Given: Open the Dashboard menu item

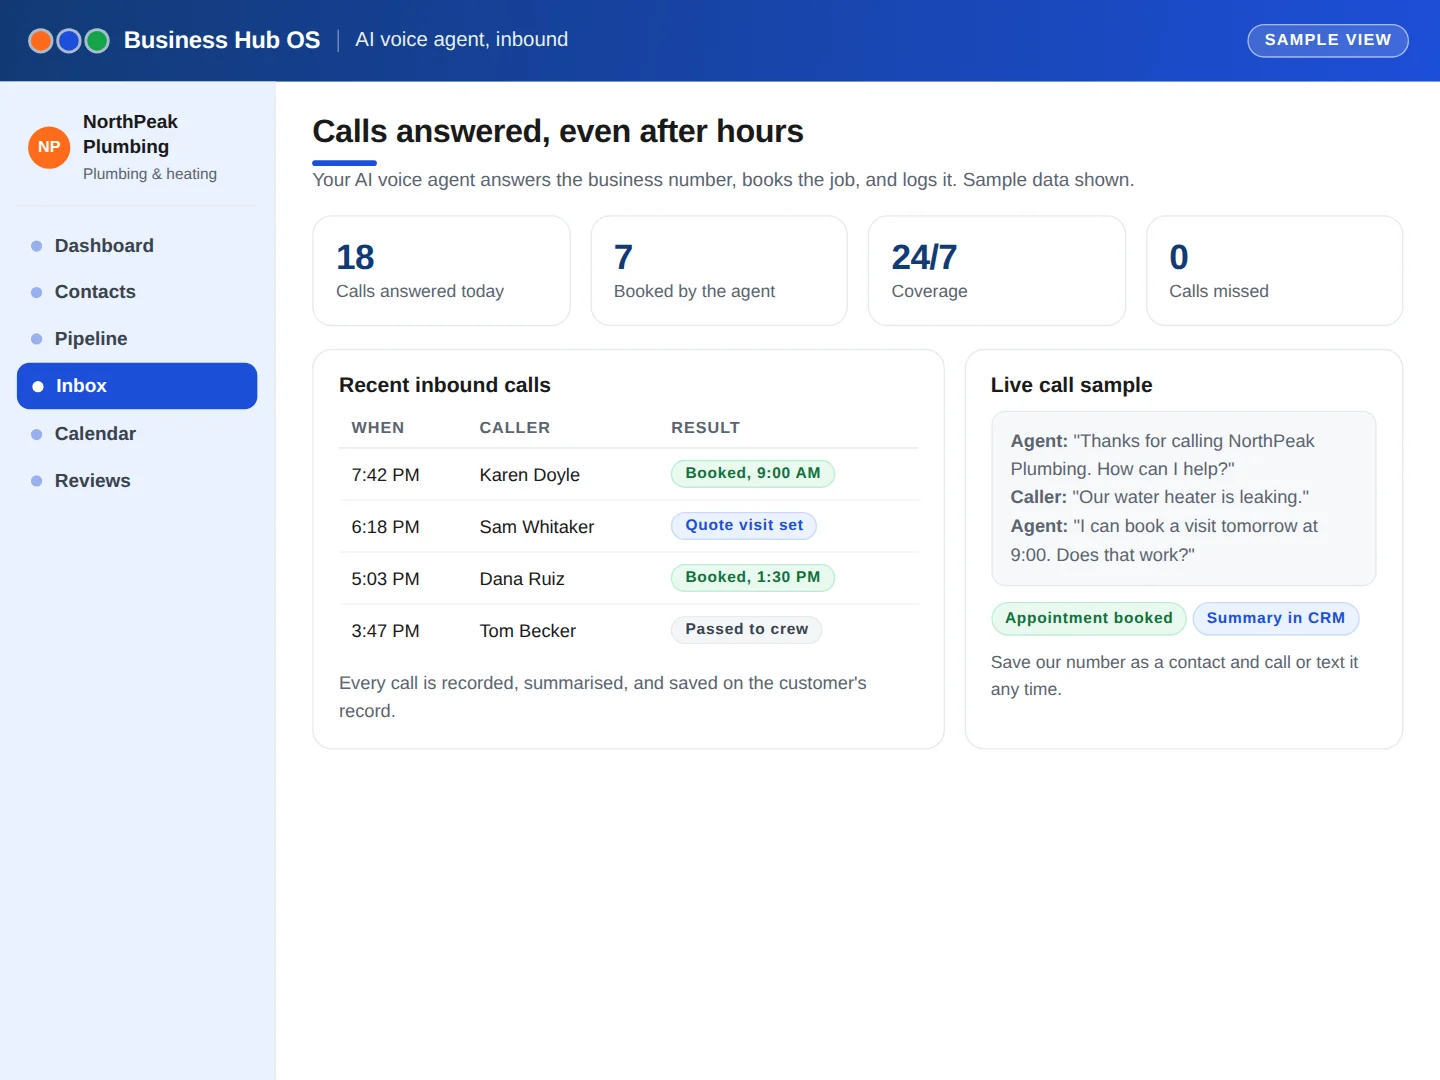Looking at the screenshot, I should pos(137,246).
